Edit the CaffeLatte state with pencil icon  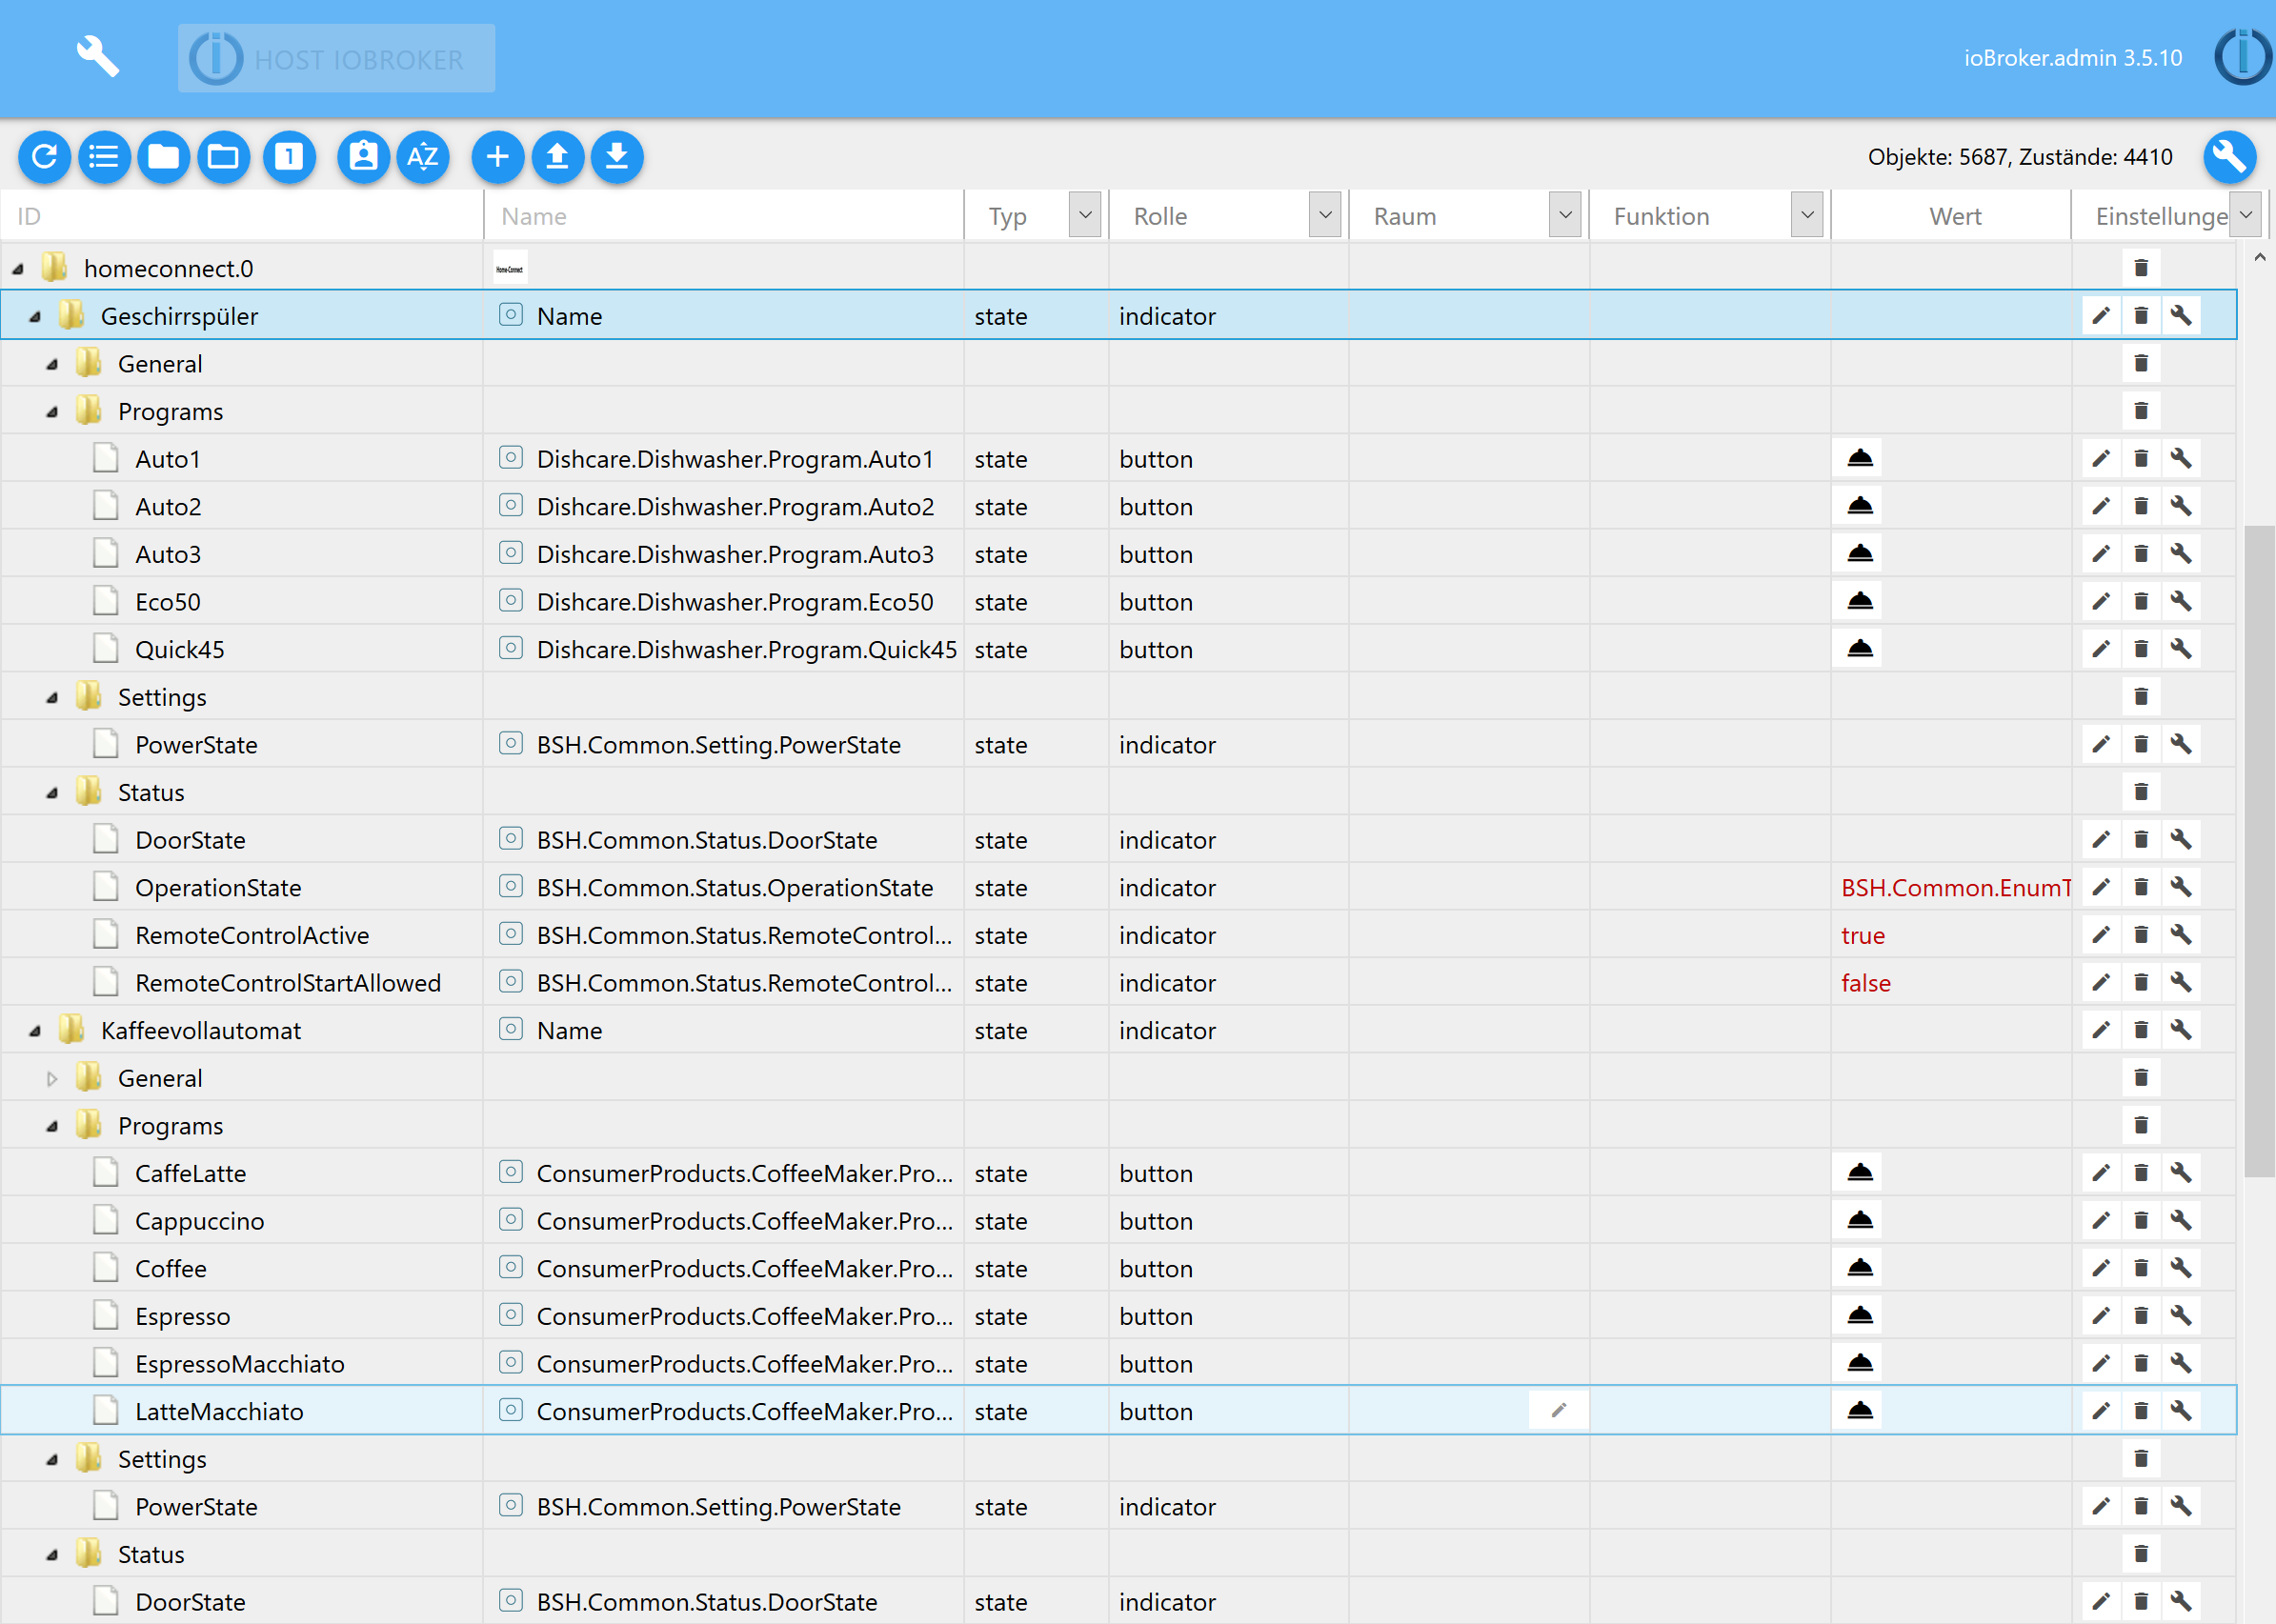2101,1173
